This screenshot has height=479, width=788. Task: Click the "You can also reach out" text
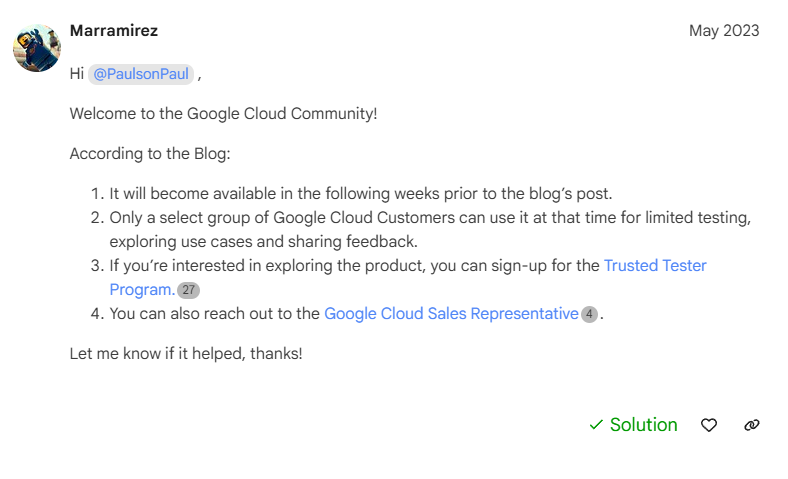[215, 314]
